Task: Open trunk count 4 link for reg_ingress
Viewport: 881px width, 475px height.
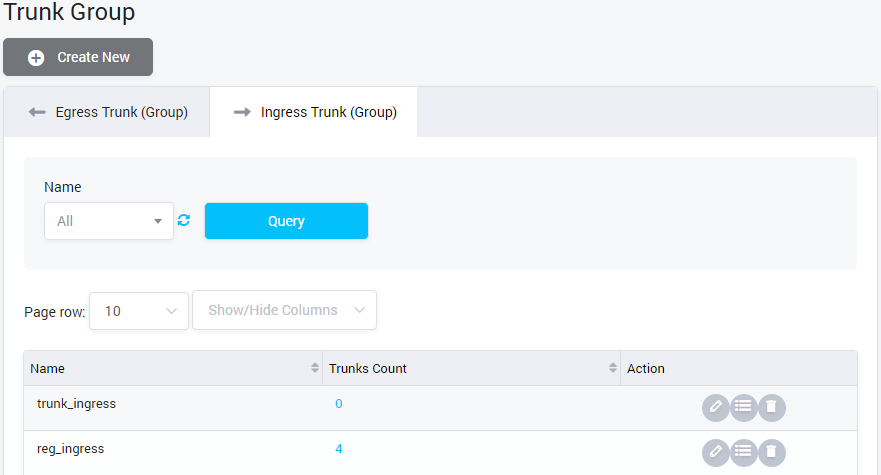Action: pyautogui.click(x=339, y=449)
